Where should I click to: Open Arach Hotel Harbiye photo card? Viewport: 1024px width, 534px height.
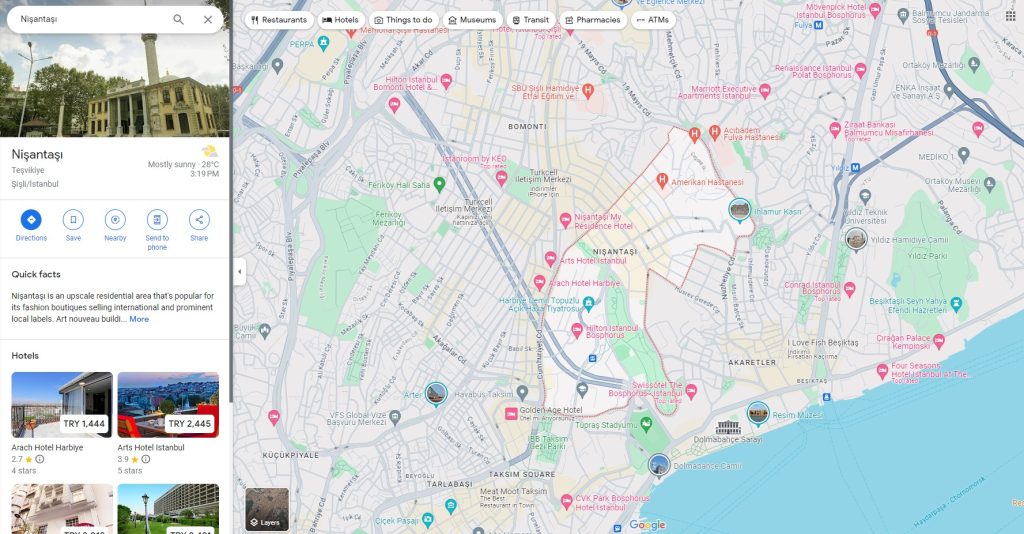click(x=62, y=405)
